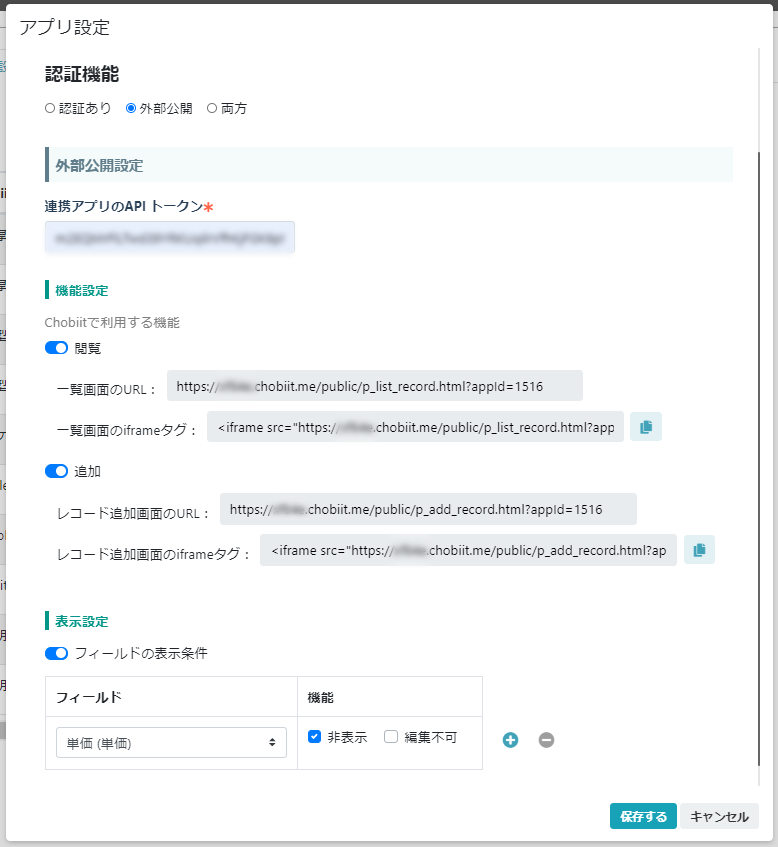Add a field condition row with plus icon

click(510, 740)
